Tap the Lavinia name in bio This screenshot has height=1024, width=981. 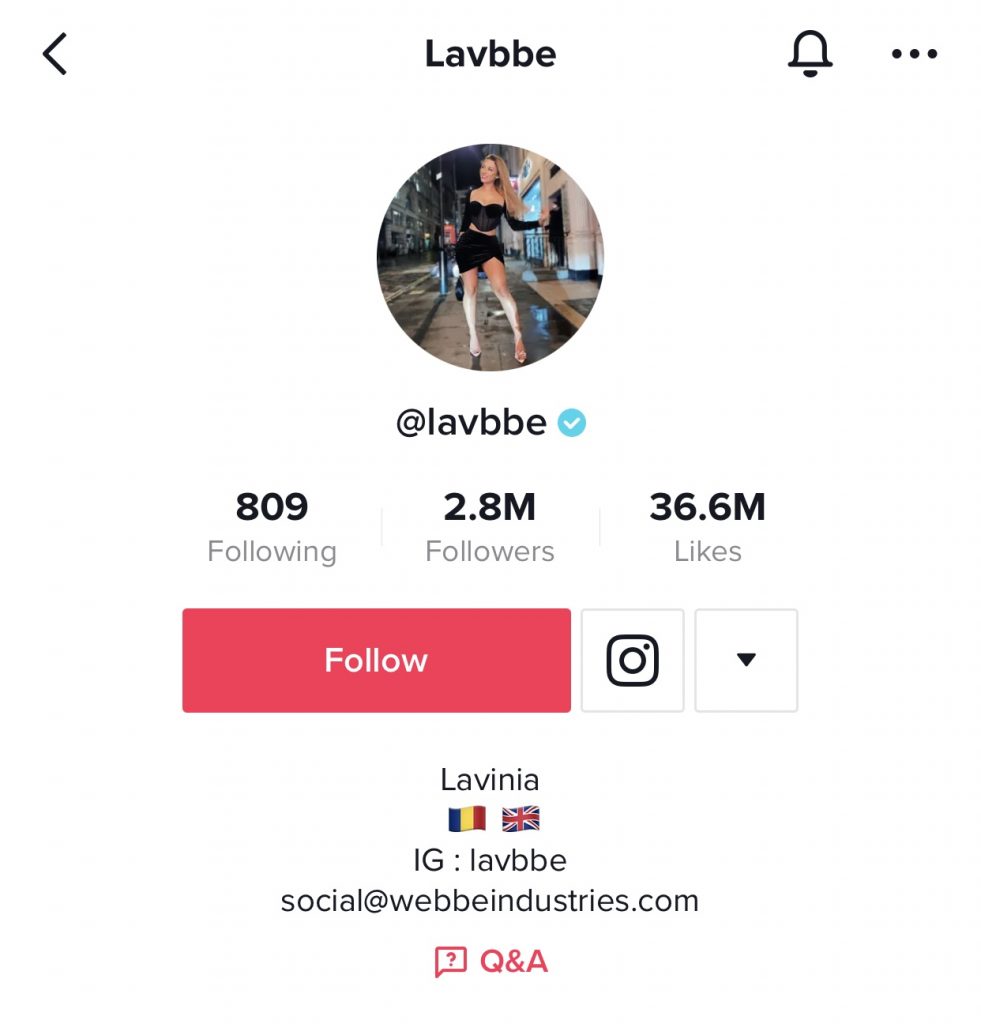(490, 780)
